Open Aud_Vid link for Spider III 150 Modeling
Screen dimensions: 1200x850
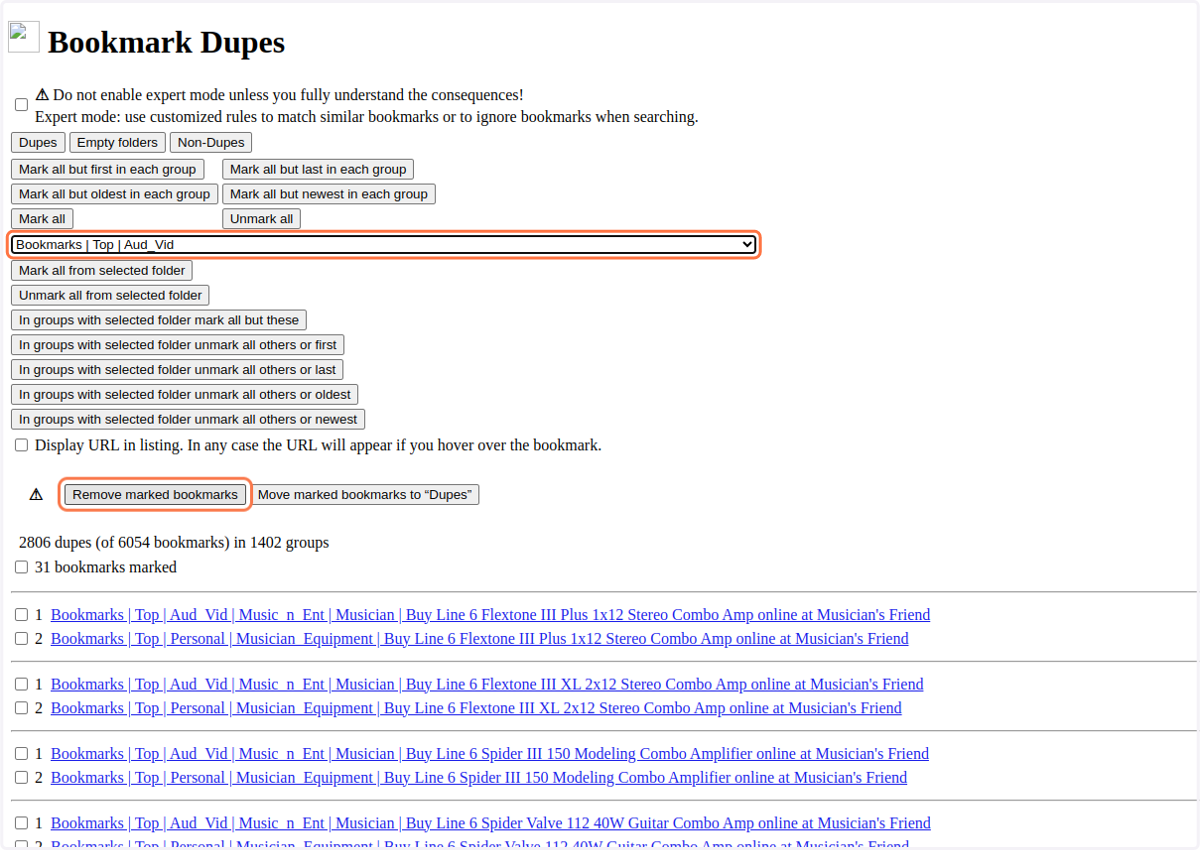(x=490, y=754)
